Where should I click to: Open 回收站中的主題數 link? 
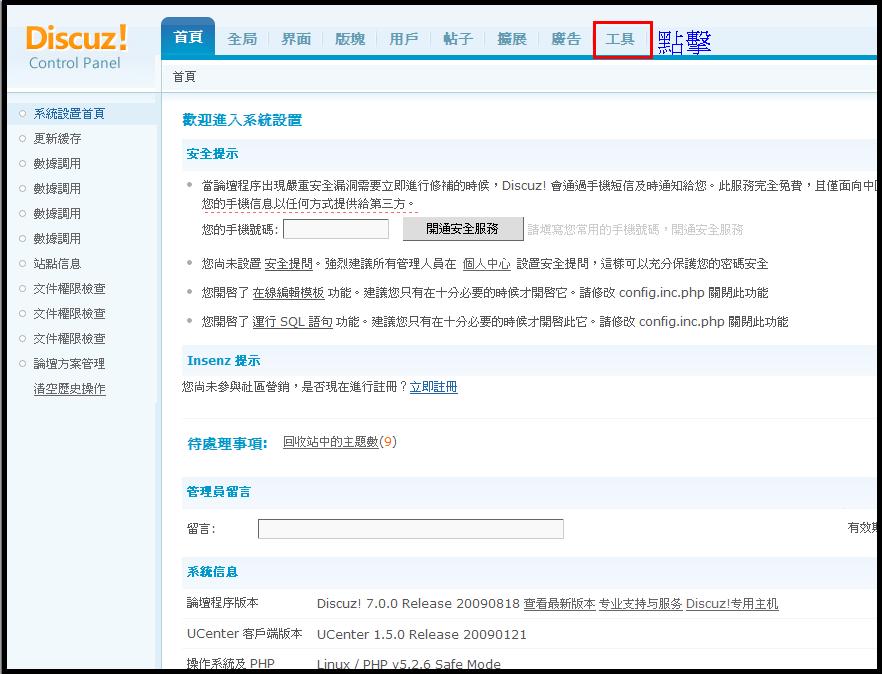pos(330,441)
